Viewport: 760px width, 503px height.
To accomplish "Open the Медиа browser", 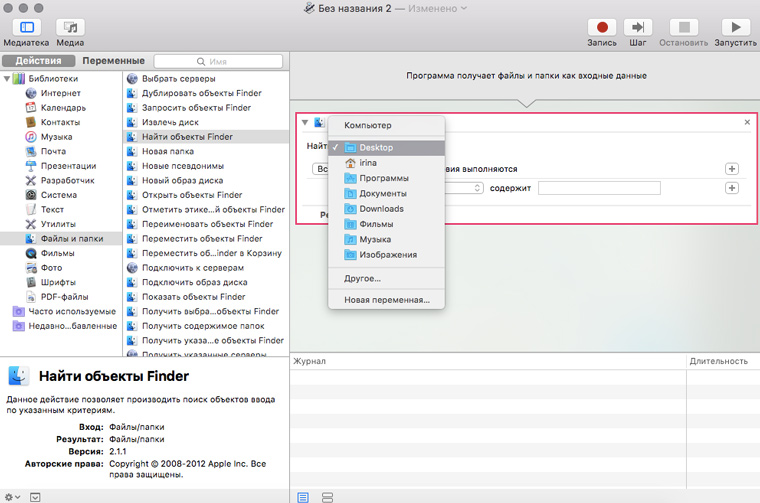I will point(70,28).
